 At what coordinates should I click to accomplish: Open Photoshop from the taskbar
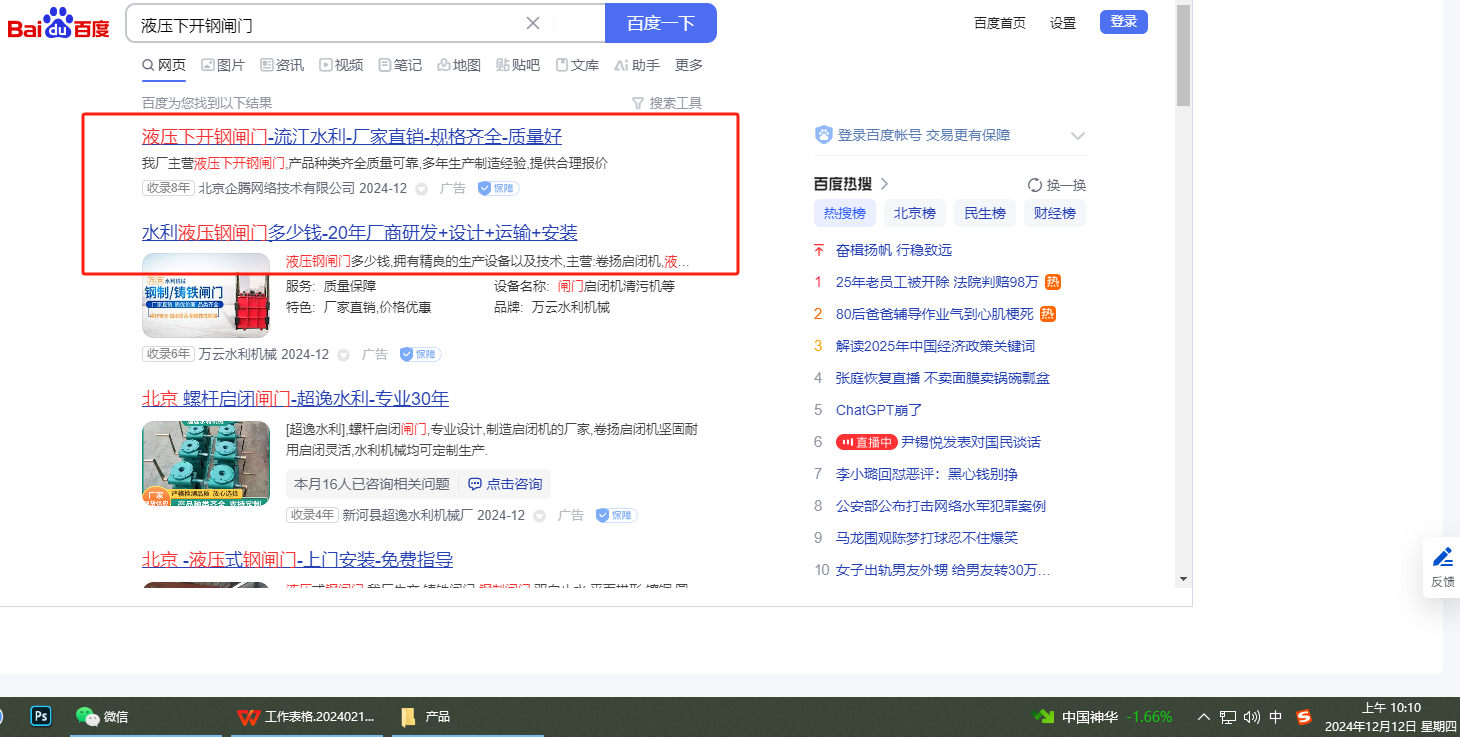pos(41,716)
